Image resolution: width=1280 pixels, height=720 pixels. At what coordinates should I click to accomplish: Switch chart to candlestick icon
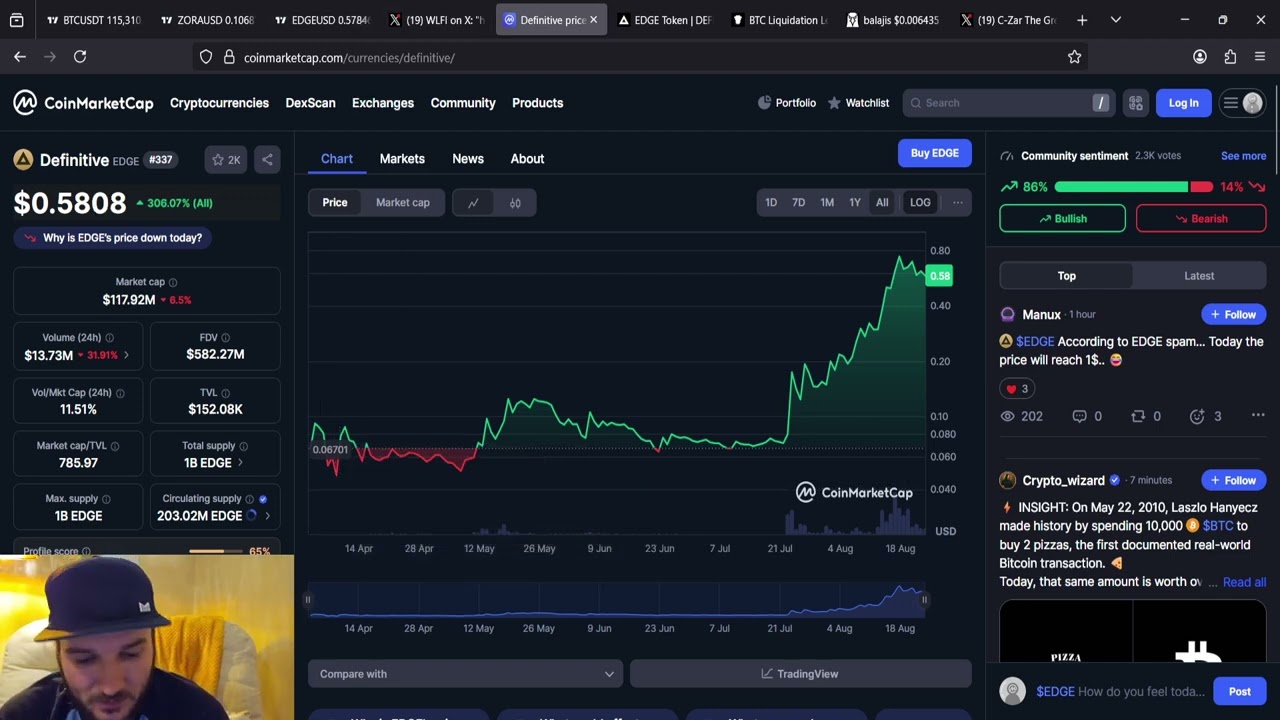click(x=515, y=203)
